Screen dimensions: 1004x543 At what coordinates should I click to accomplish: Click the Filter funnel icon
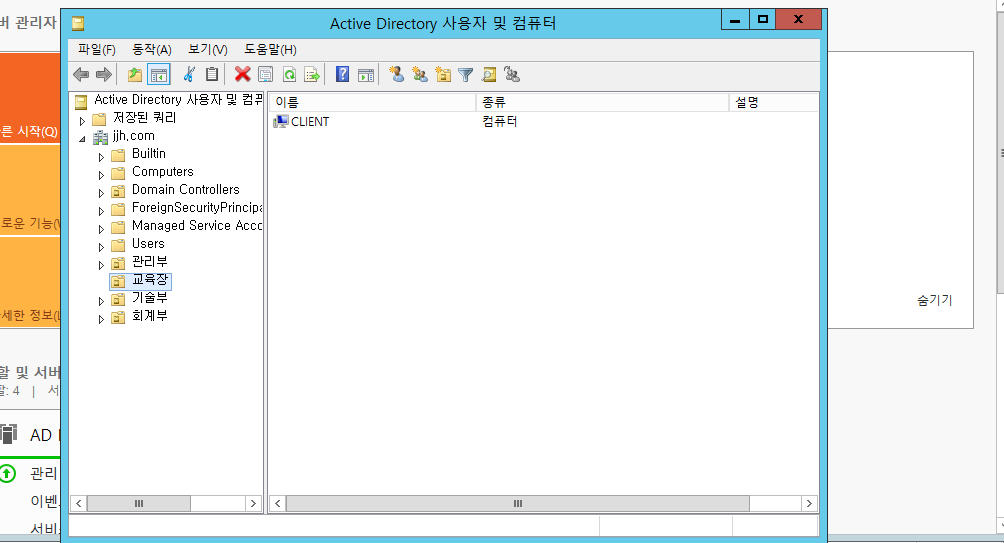(x=466, y=75)
